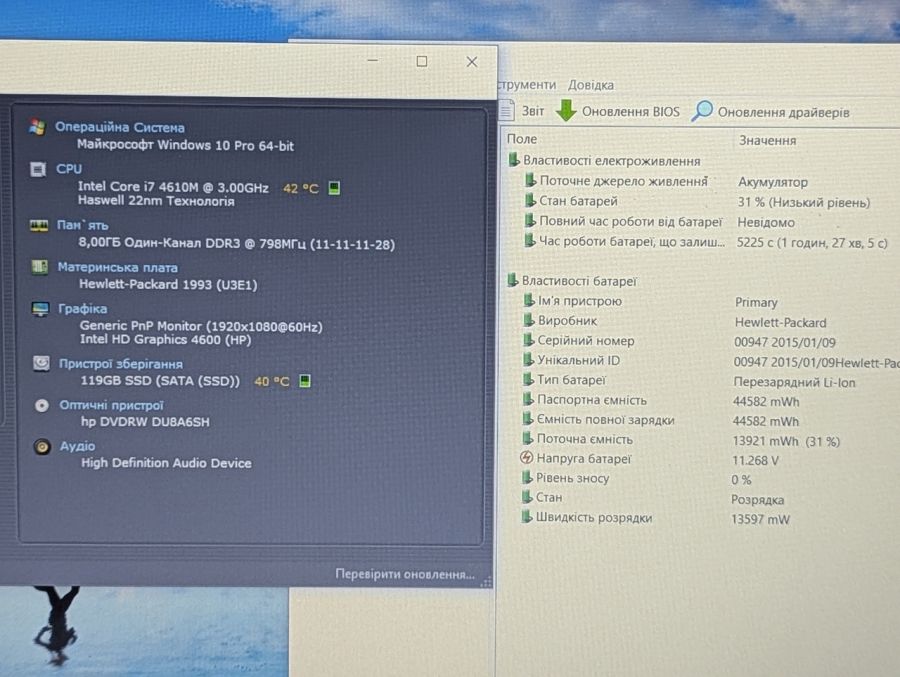900x677 pixels.
Task: Open the CPU section link
Action: [69, 169]
